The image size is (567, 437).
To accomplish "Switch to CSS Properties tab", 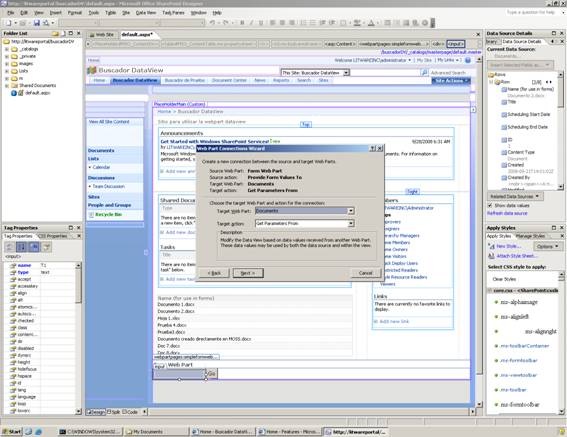I will click(x=52, y=236).
